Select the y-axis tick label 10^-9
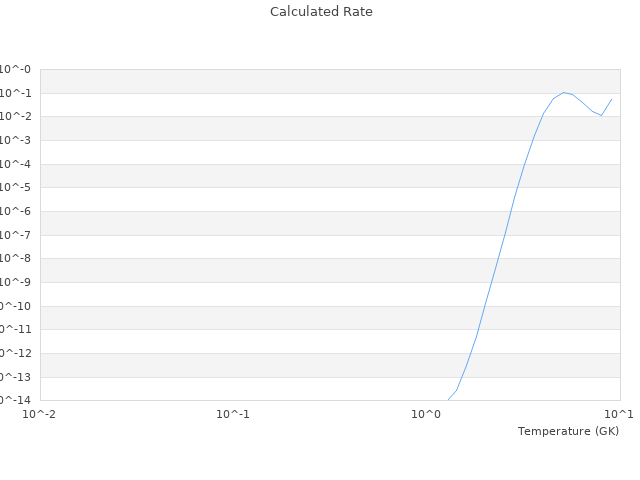Viewport: 640px width, 480px height. pos(16,282)
